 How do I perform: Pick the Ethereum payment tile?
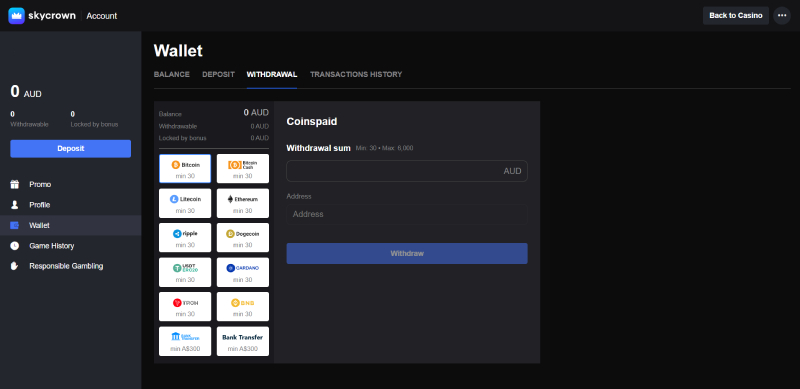click(x=243, y=203)
